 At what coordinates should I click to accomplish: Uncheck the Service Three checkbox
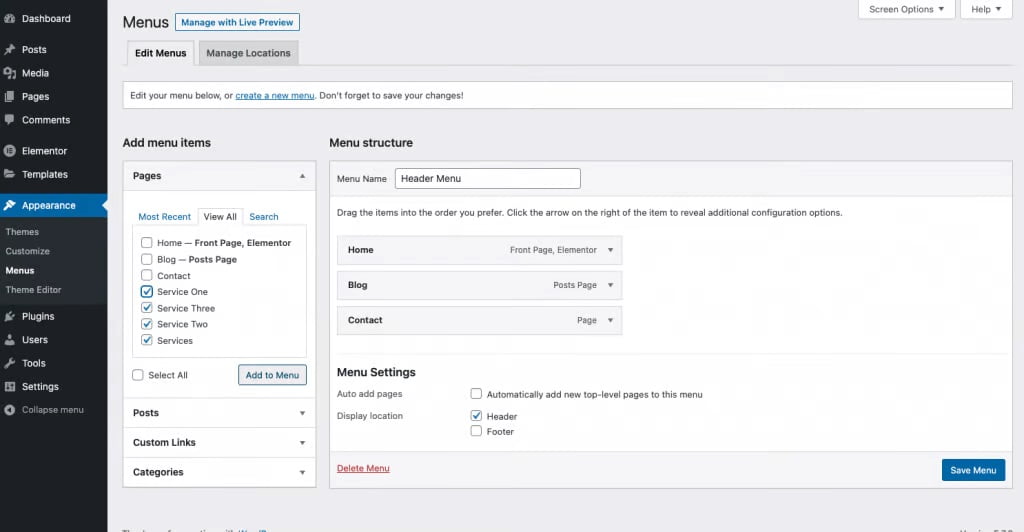(x=147, y=308)
